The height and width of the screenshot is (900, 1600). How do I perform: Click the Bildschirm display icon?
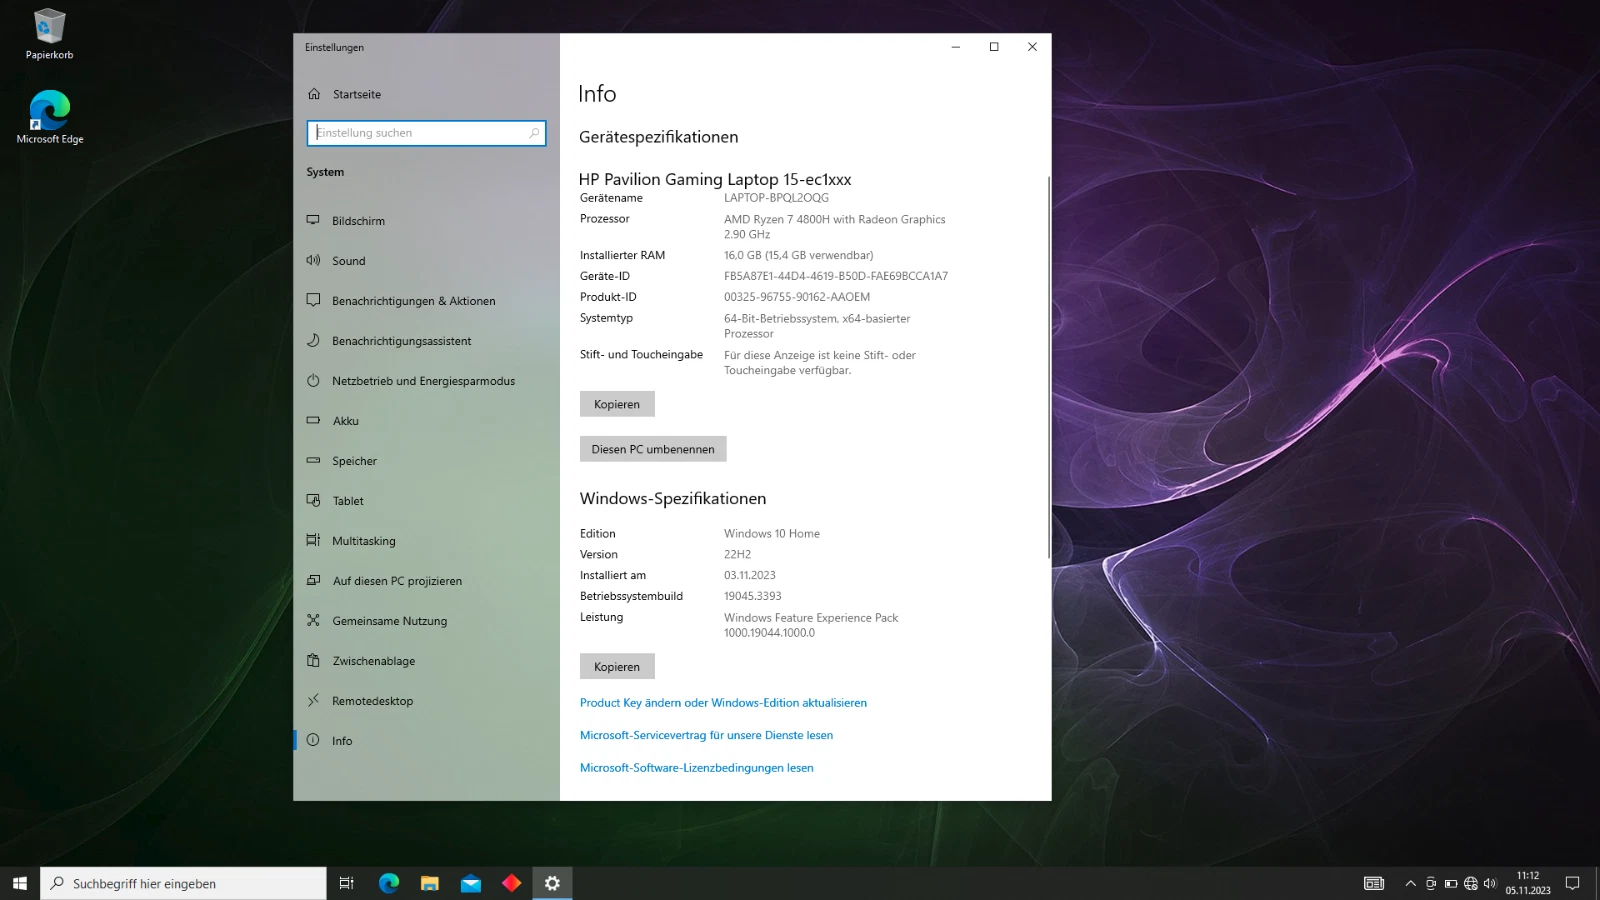pos(313,220)
